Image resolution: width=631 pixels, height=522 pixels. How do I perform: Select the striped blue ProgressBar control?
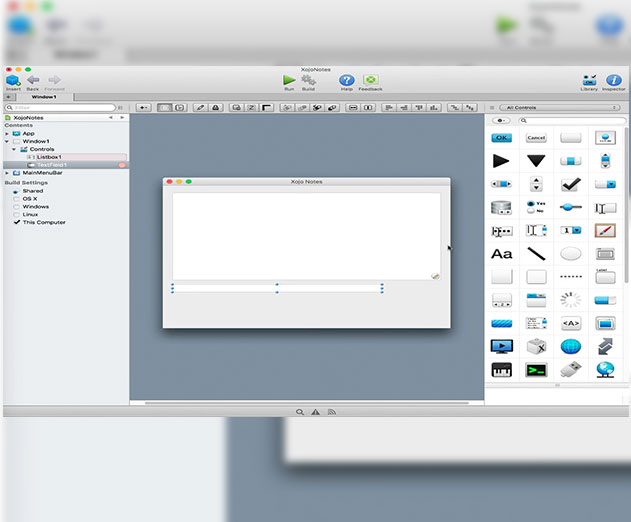pyautogui.click(x=501, y=323)
